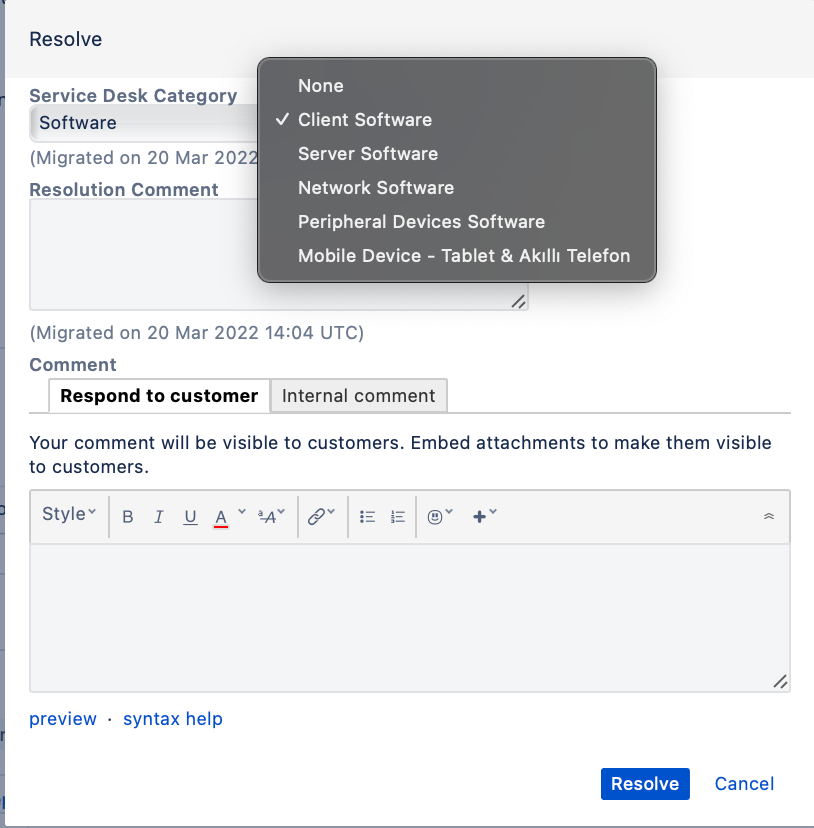
Task: Grab the comment editor resize handle
Action: point(780,682)
